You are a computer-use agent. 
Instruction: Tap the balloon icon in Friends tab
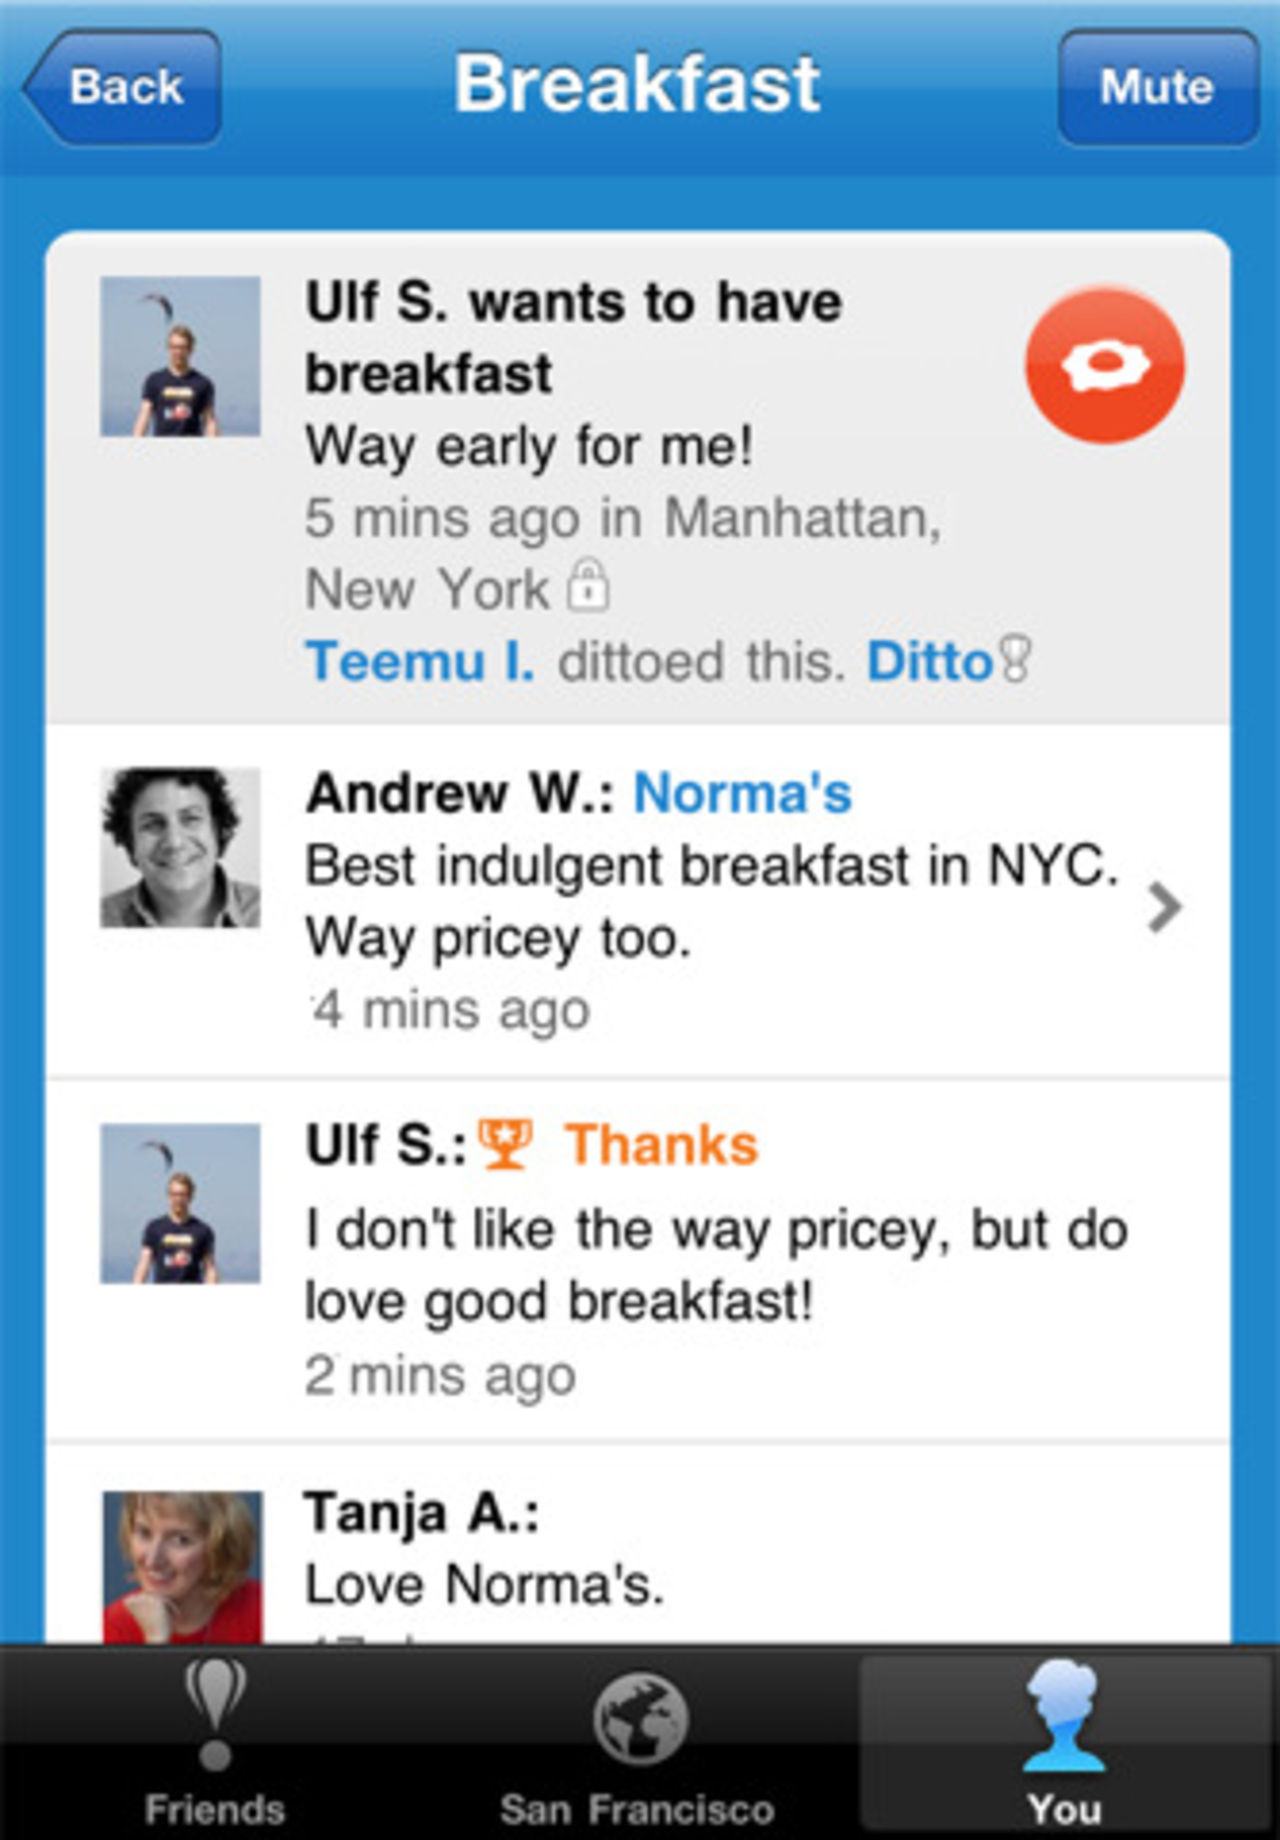(x=215, y=1713)
